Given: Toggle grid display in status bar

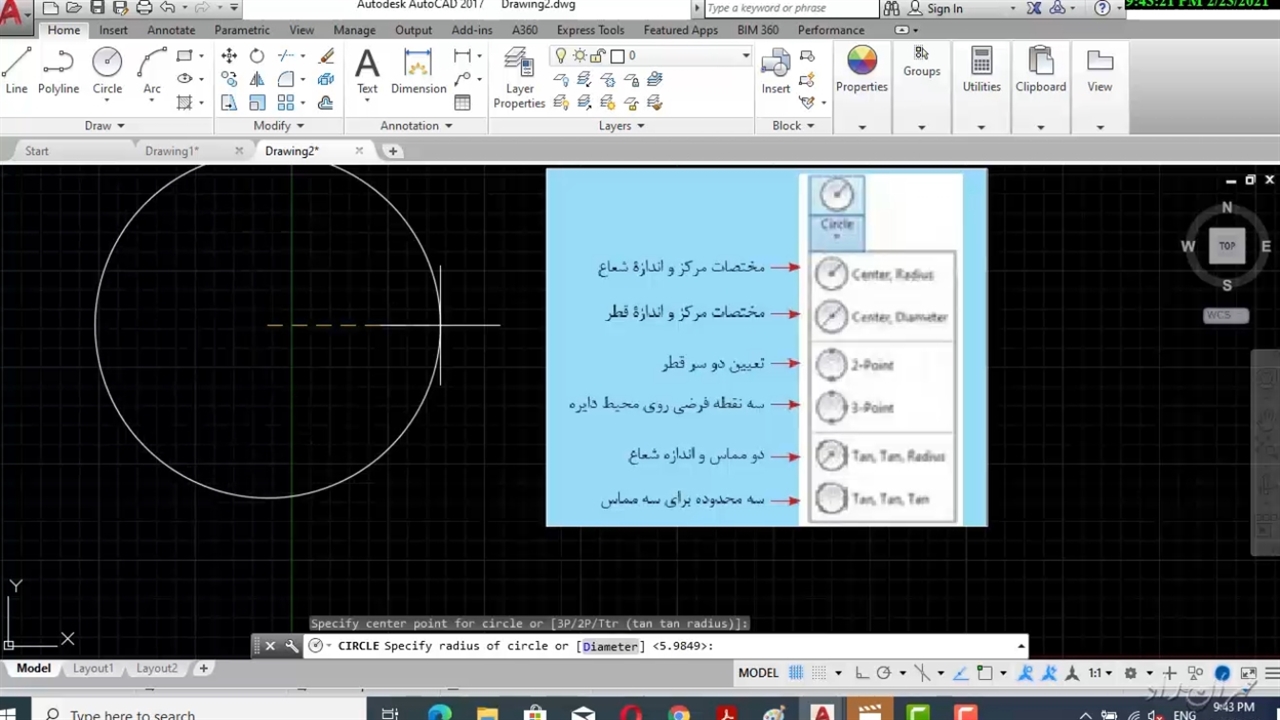Looking at the screenshot, I should point(796,673).
